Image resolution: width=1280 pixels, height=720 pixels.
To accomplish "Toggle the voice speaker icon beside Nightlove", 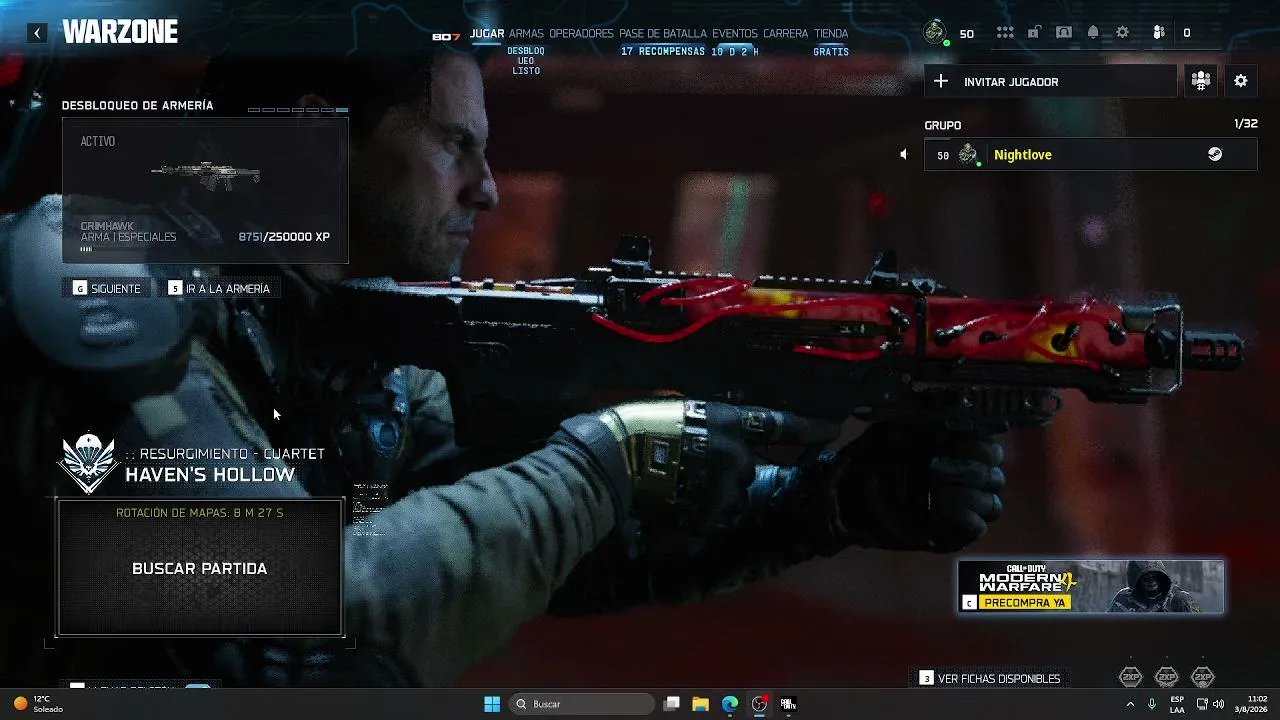I will 903,154.
